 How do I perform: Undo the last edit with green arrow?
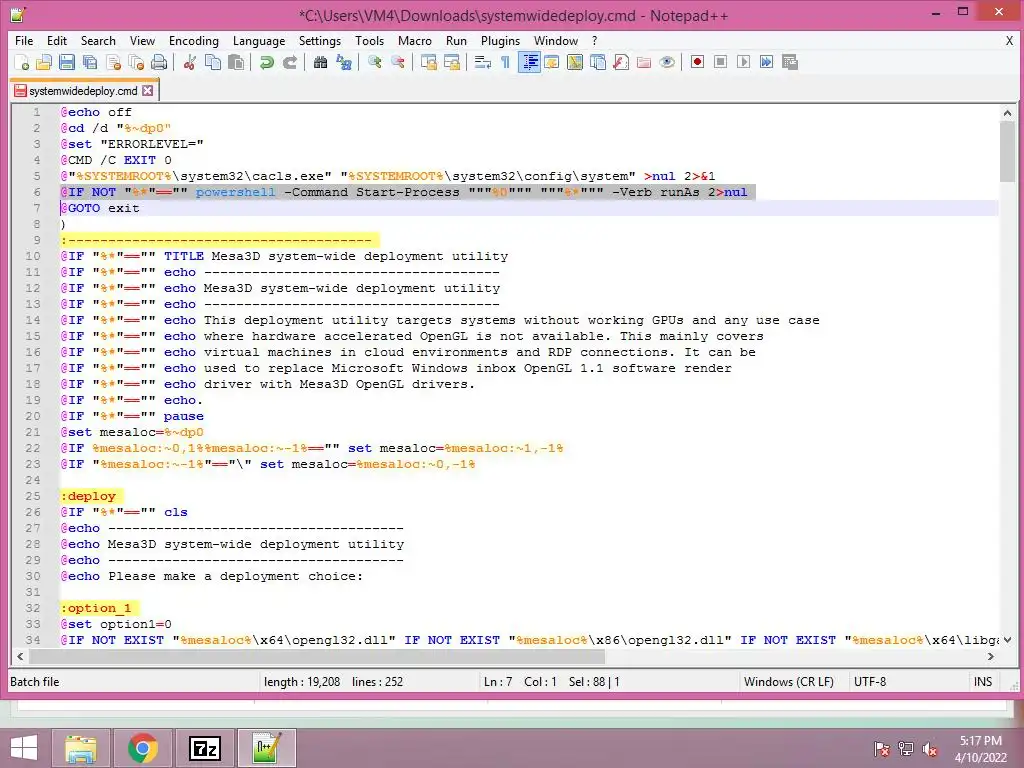266,62
